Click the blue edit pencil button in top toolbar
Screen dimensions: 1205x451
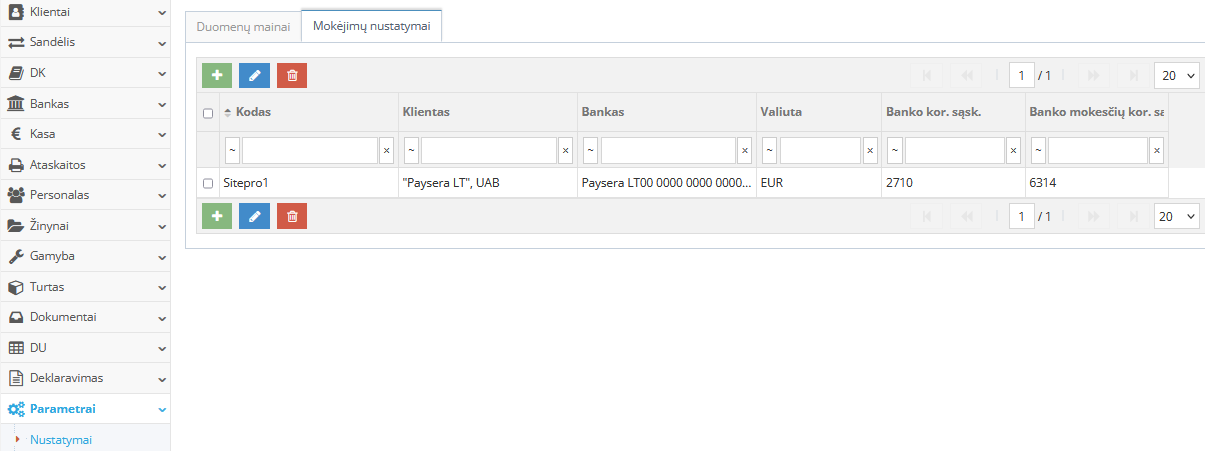coord(254,76)
